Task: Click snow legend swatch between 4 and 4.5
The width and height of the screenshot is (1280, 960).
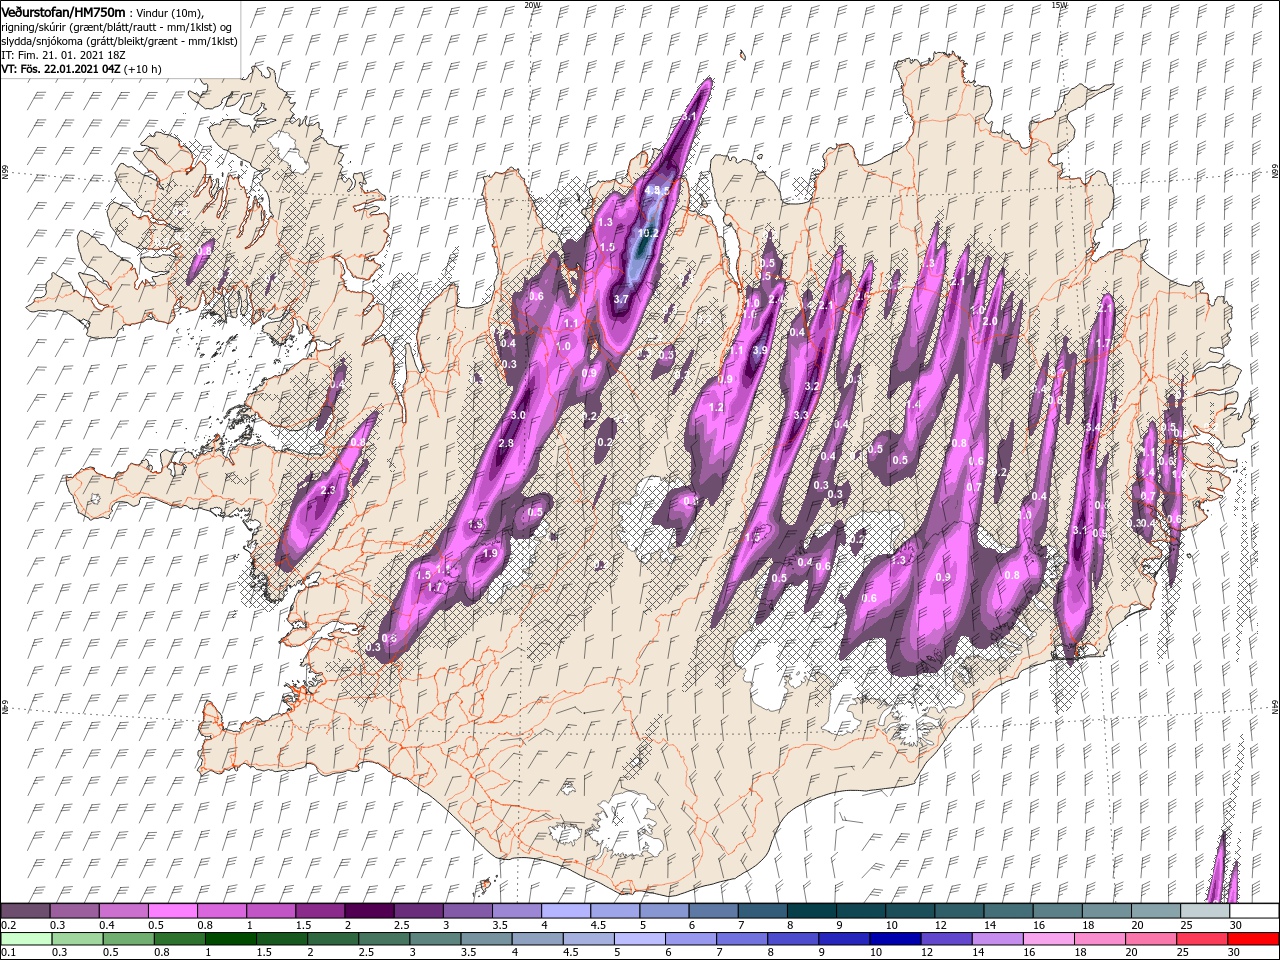Action: [565, 911]
